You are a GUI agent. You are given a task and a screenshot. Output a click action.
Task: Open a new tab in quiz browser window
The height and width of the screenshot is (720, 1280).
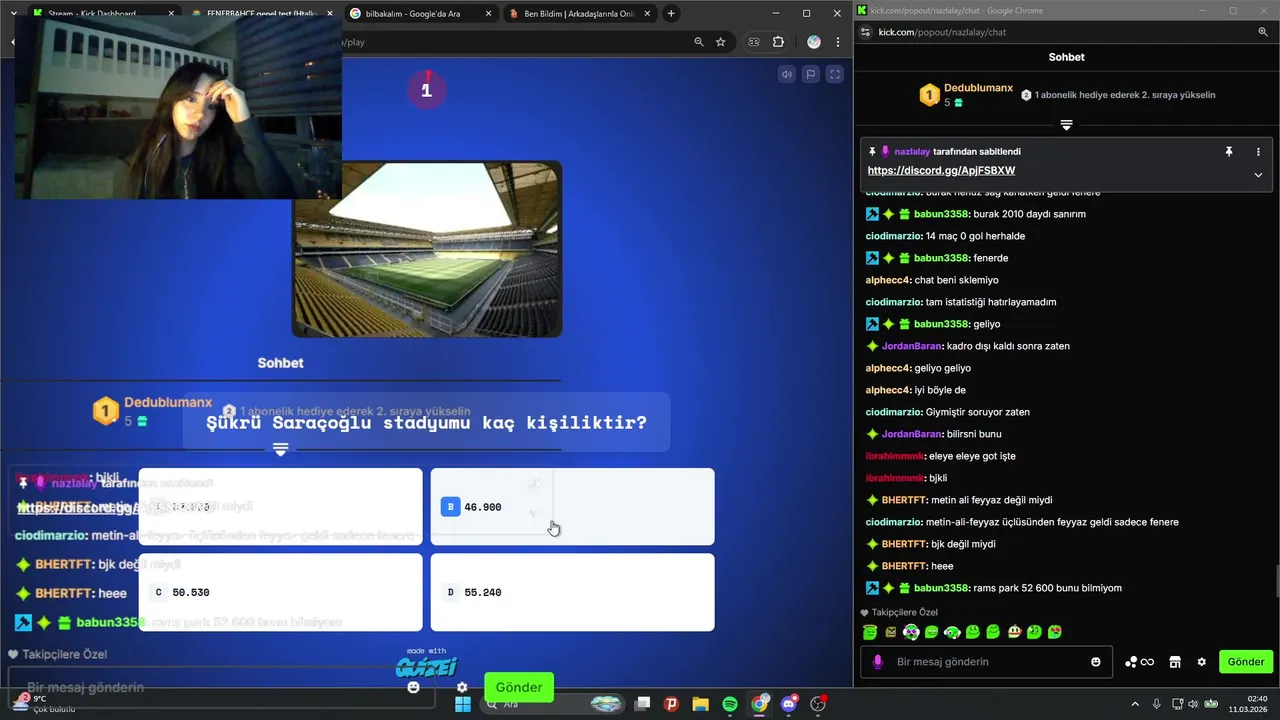click(x=671, y=14)
